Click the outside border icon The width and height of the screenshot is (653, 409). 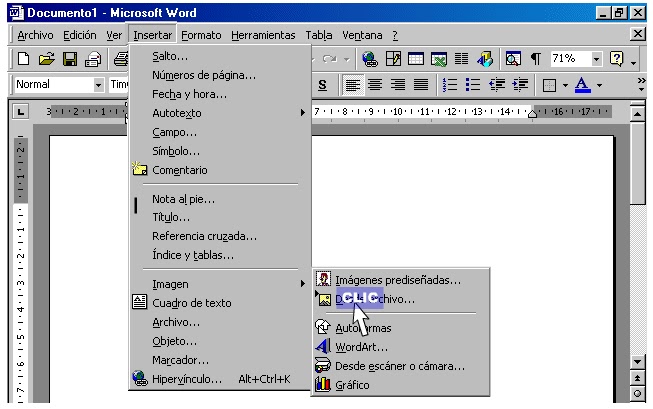[x=549, y=85]
